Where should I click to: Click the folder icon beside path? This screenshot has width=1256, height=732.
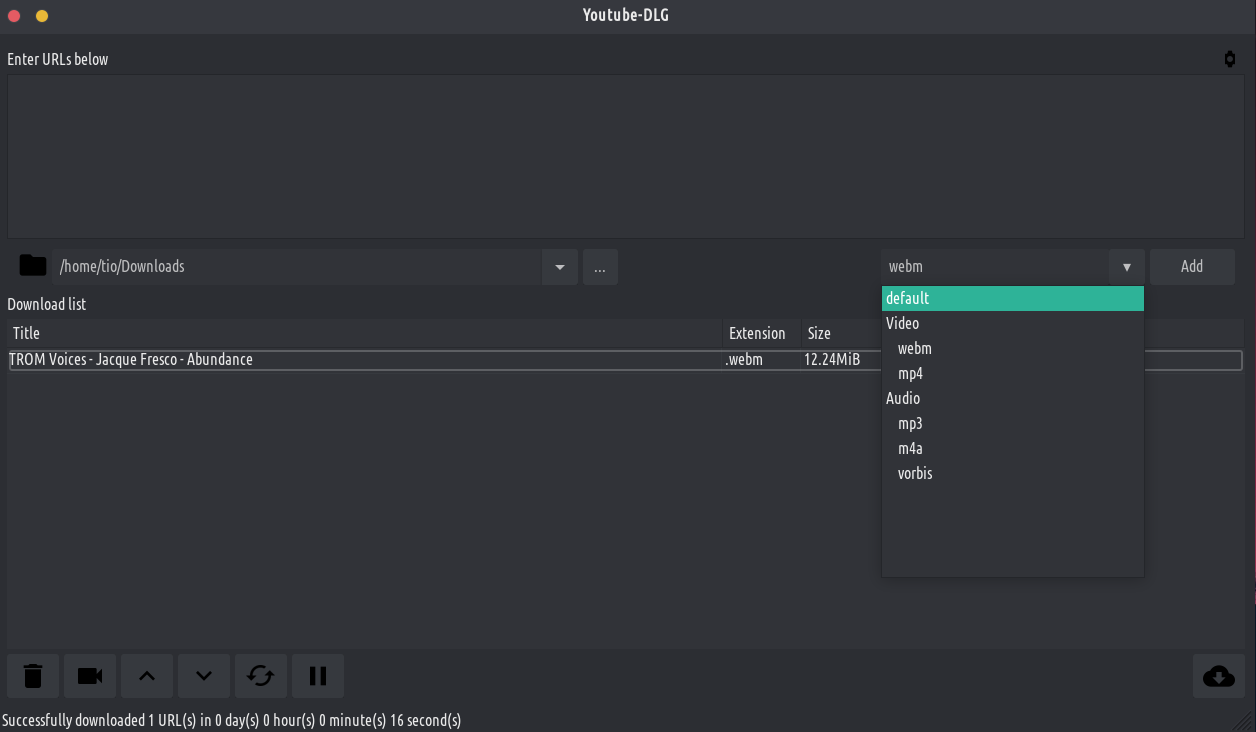point(33,266)
